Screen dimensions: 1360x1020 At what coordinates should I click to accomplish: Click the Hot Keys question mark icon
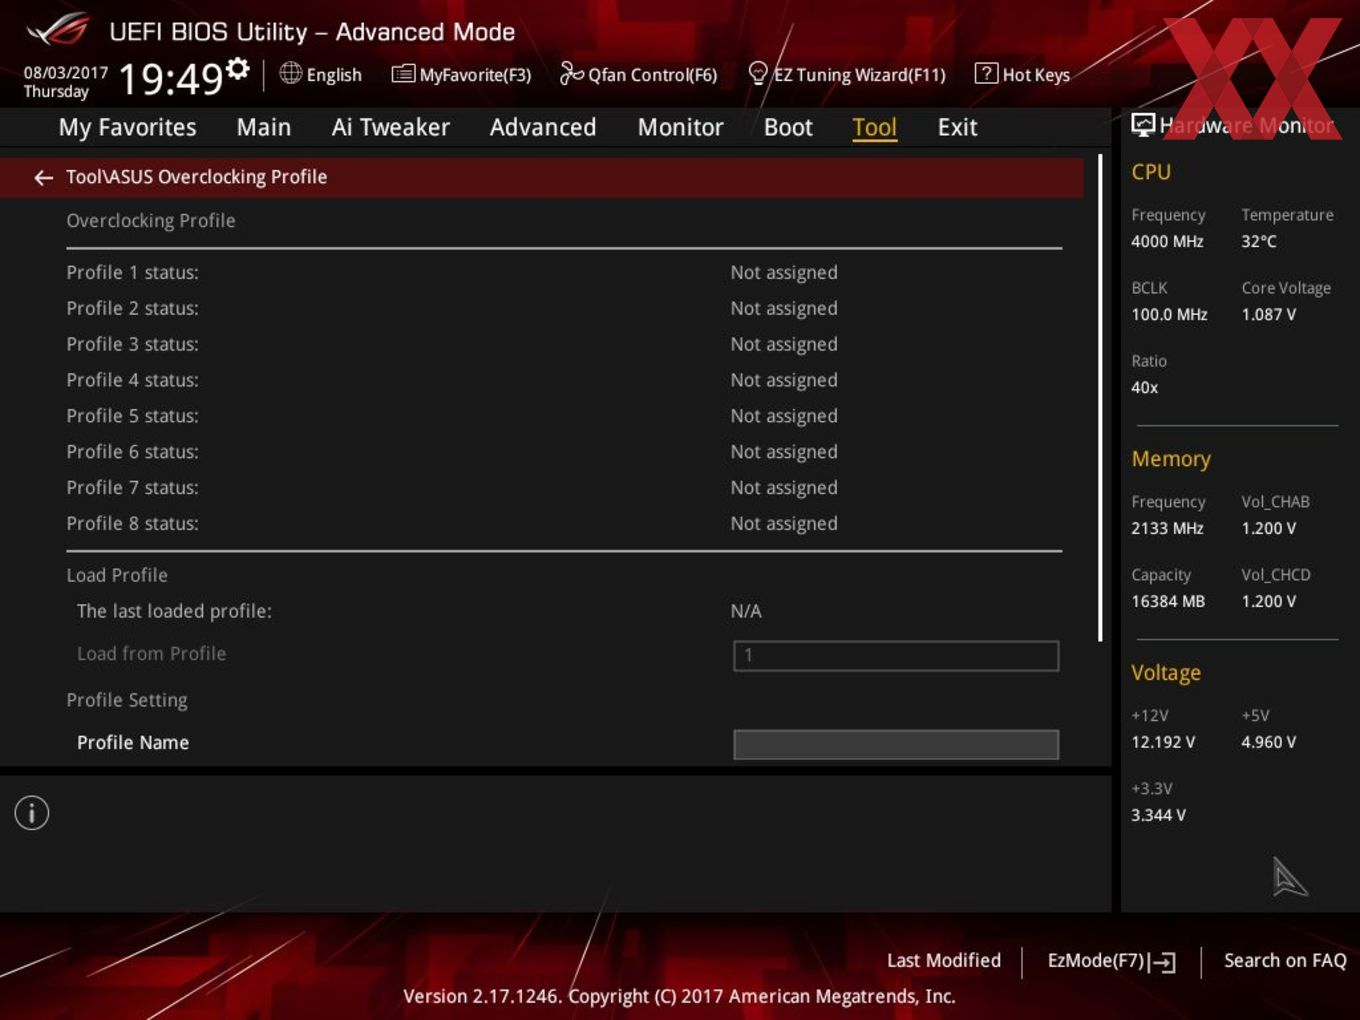[x=986, y=73]
